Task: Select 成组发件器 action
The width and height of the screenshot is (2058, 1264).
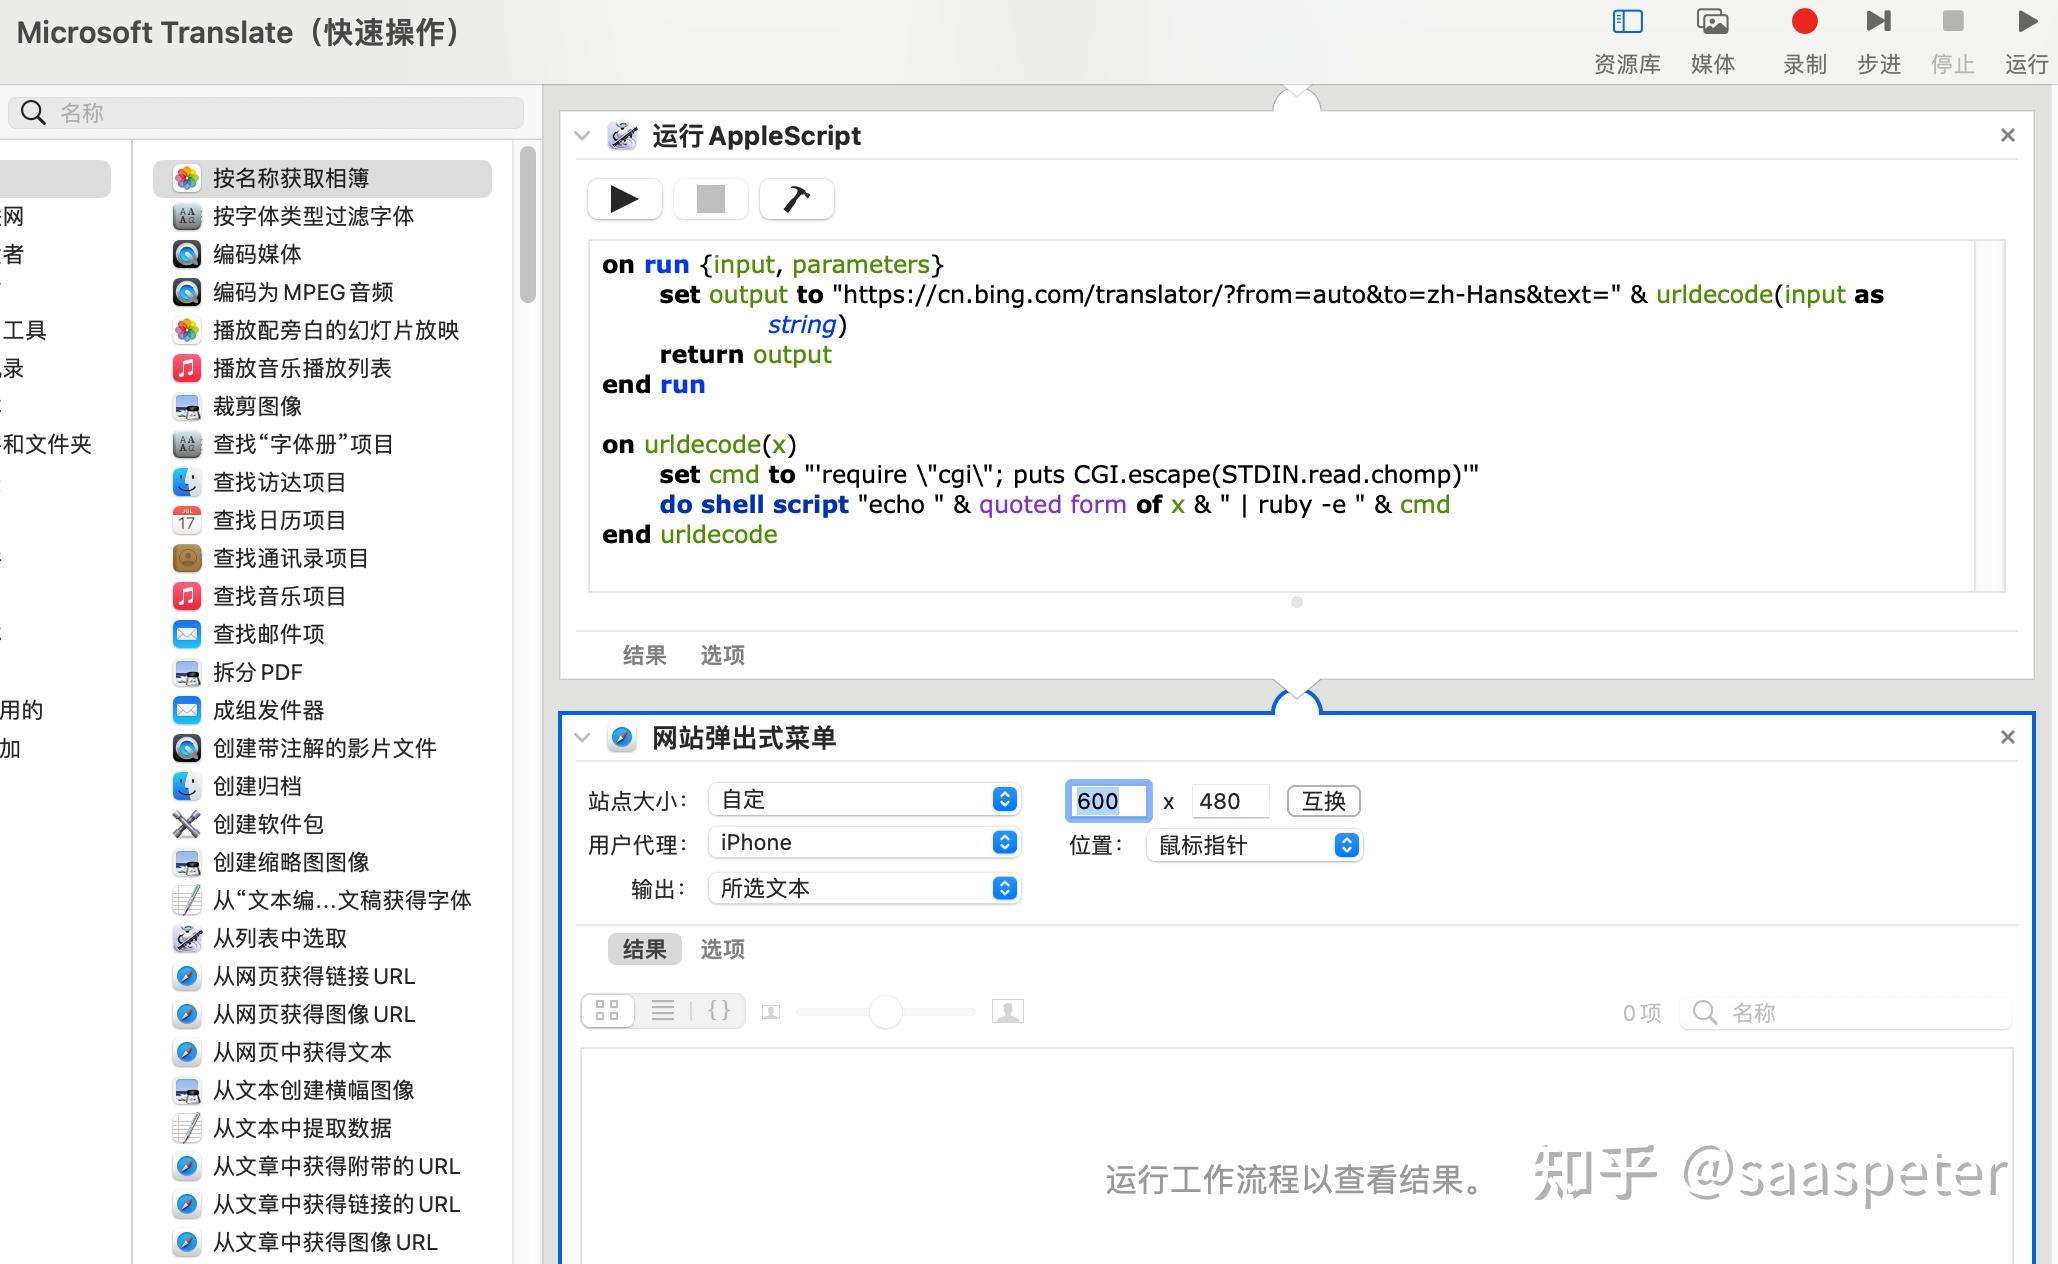Action: [322, 710]
